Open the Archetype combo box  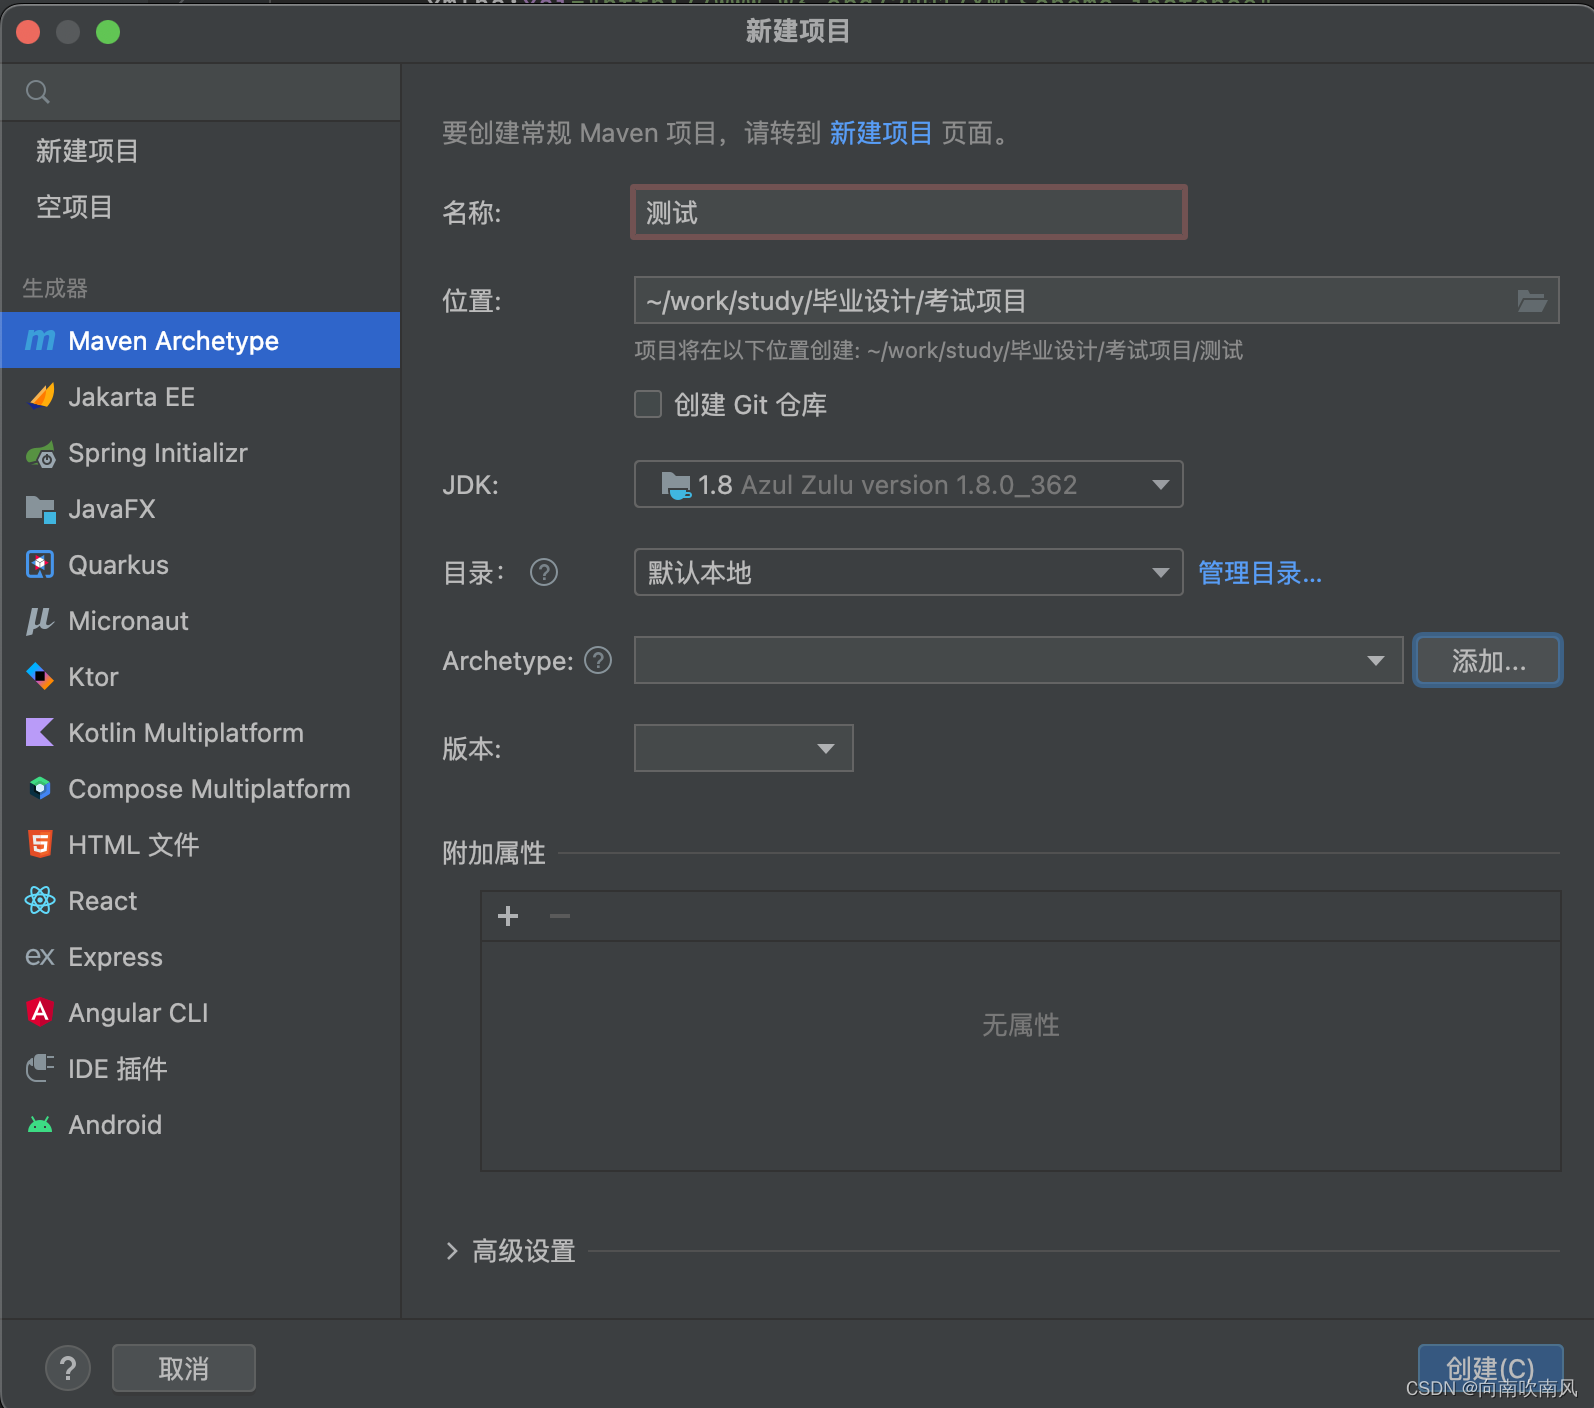(1018, 661)
